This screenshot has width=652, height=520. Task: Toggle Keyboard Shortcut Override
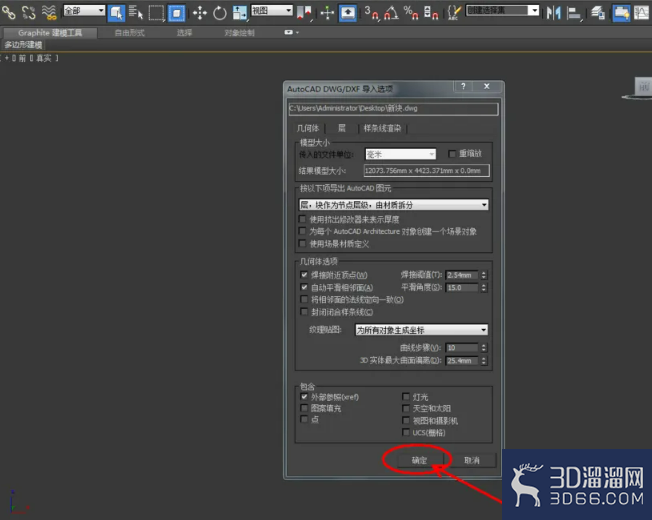[x=348, y=13]
